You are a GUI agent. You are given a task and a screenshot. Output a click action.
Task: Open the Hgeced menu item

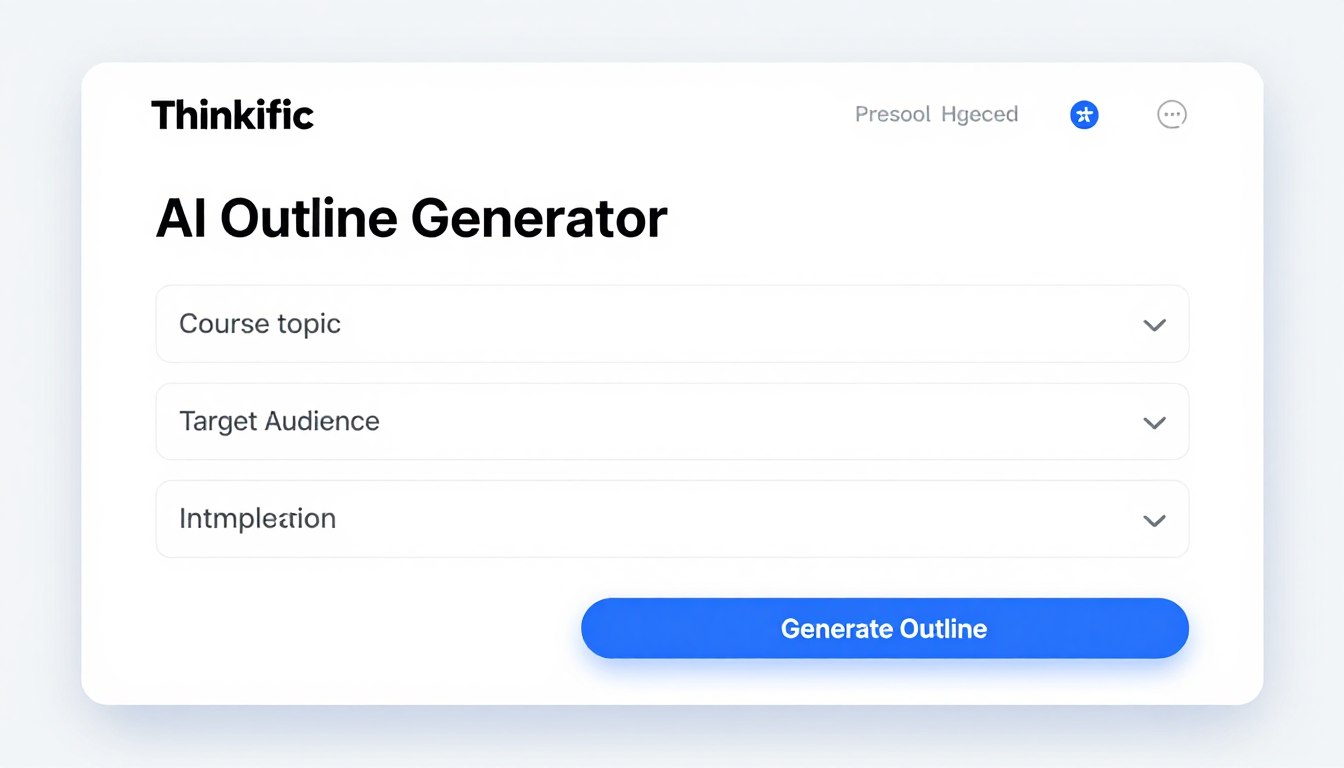[980, 114]
